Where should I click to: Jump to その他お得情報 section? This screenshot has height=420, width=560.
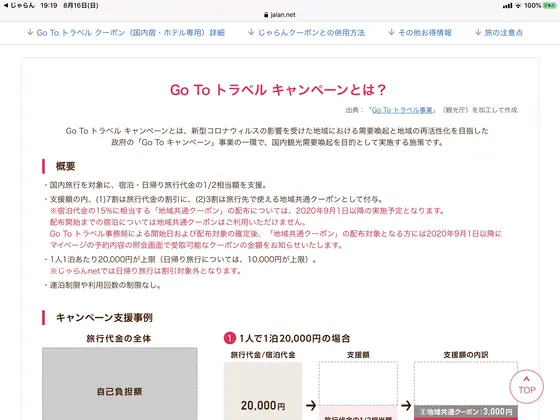coord(420,32)
